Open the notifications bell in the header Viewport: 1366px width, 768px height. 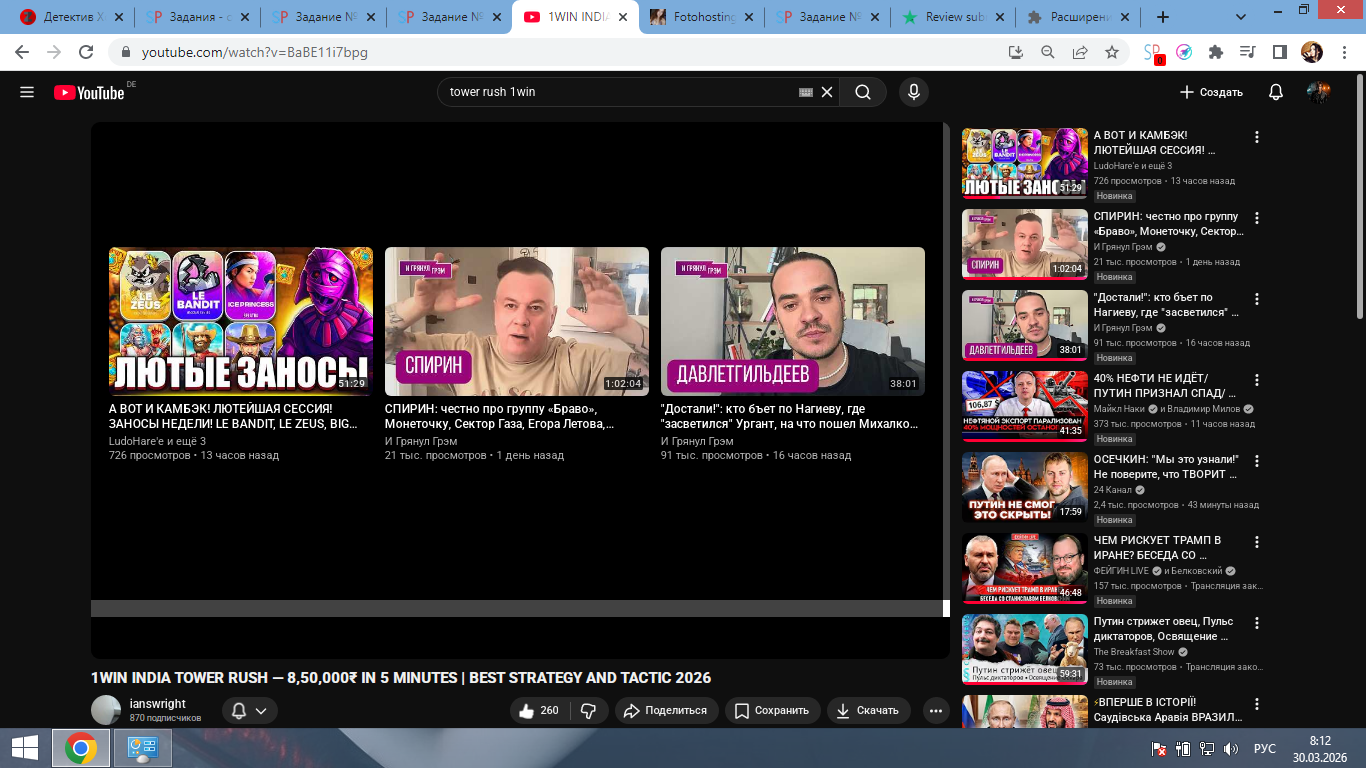pos(1275,92)
